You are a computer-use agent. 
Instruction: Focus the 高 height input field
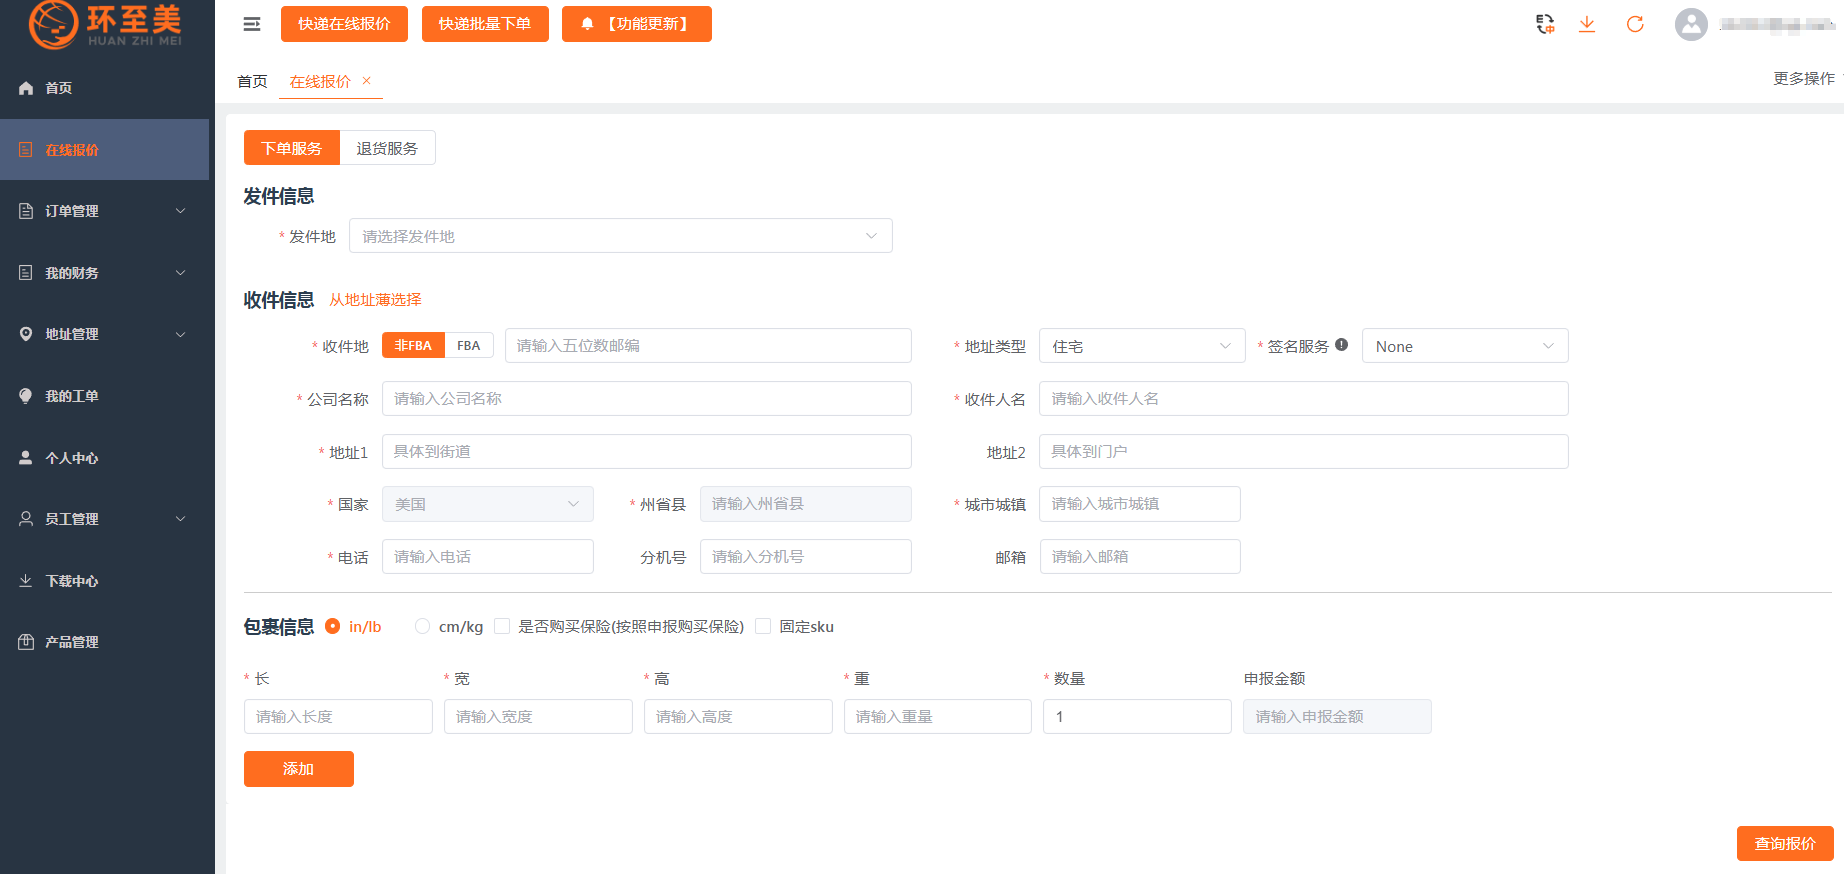coord(738,716)
